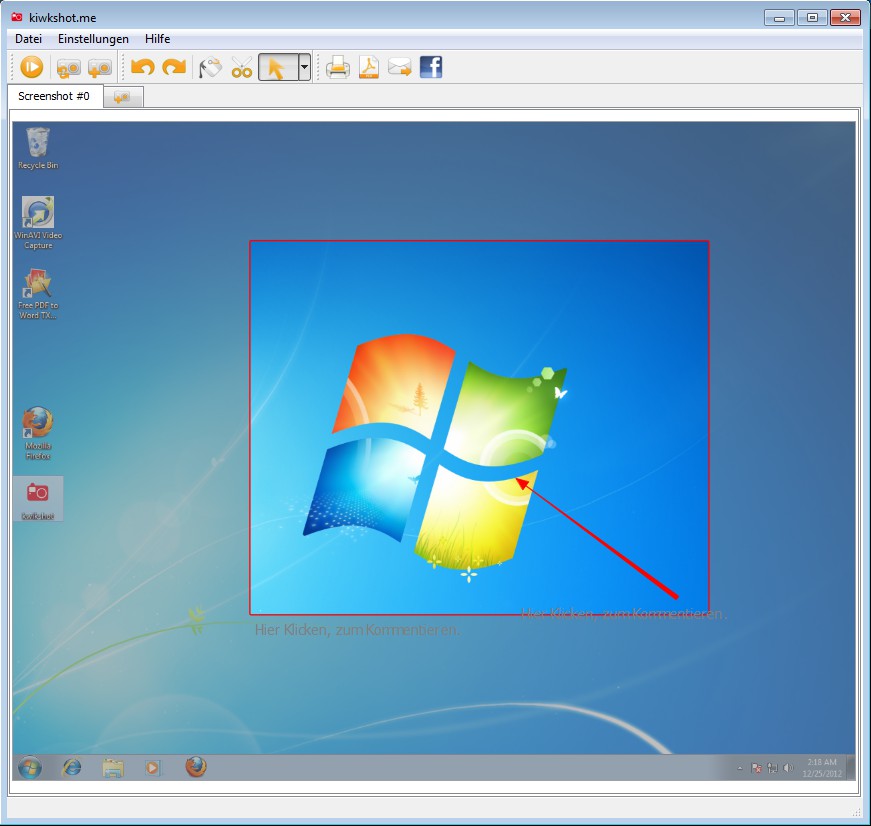Select the arrow pointer tool
The width and height of the screenshot is (871, 826).
point(278,67)
